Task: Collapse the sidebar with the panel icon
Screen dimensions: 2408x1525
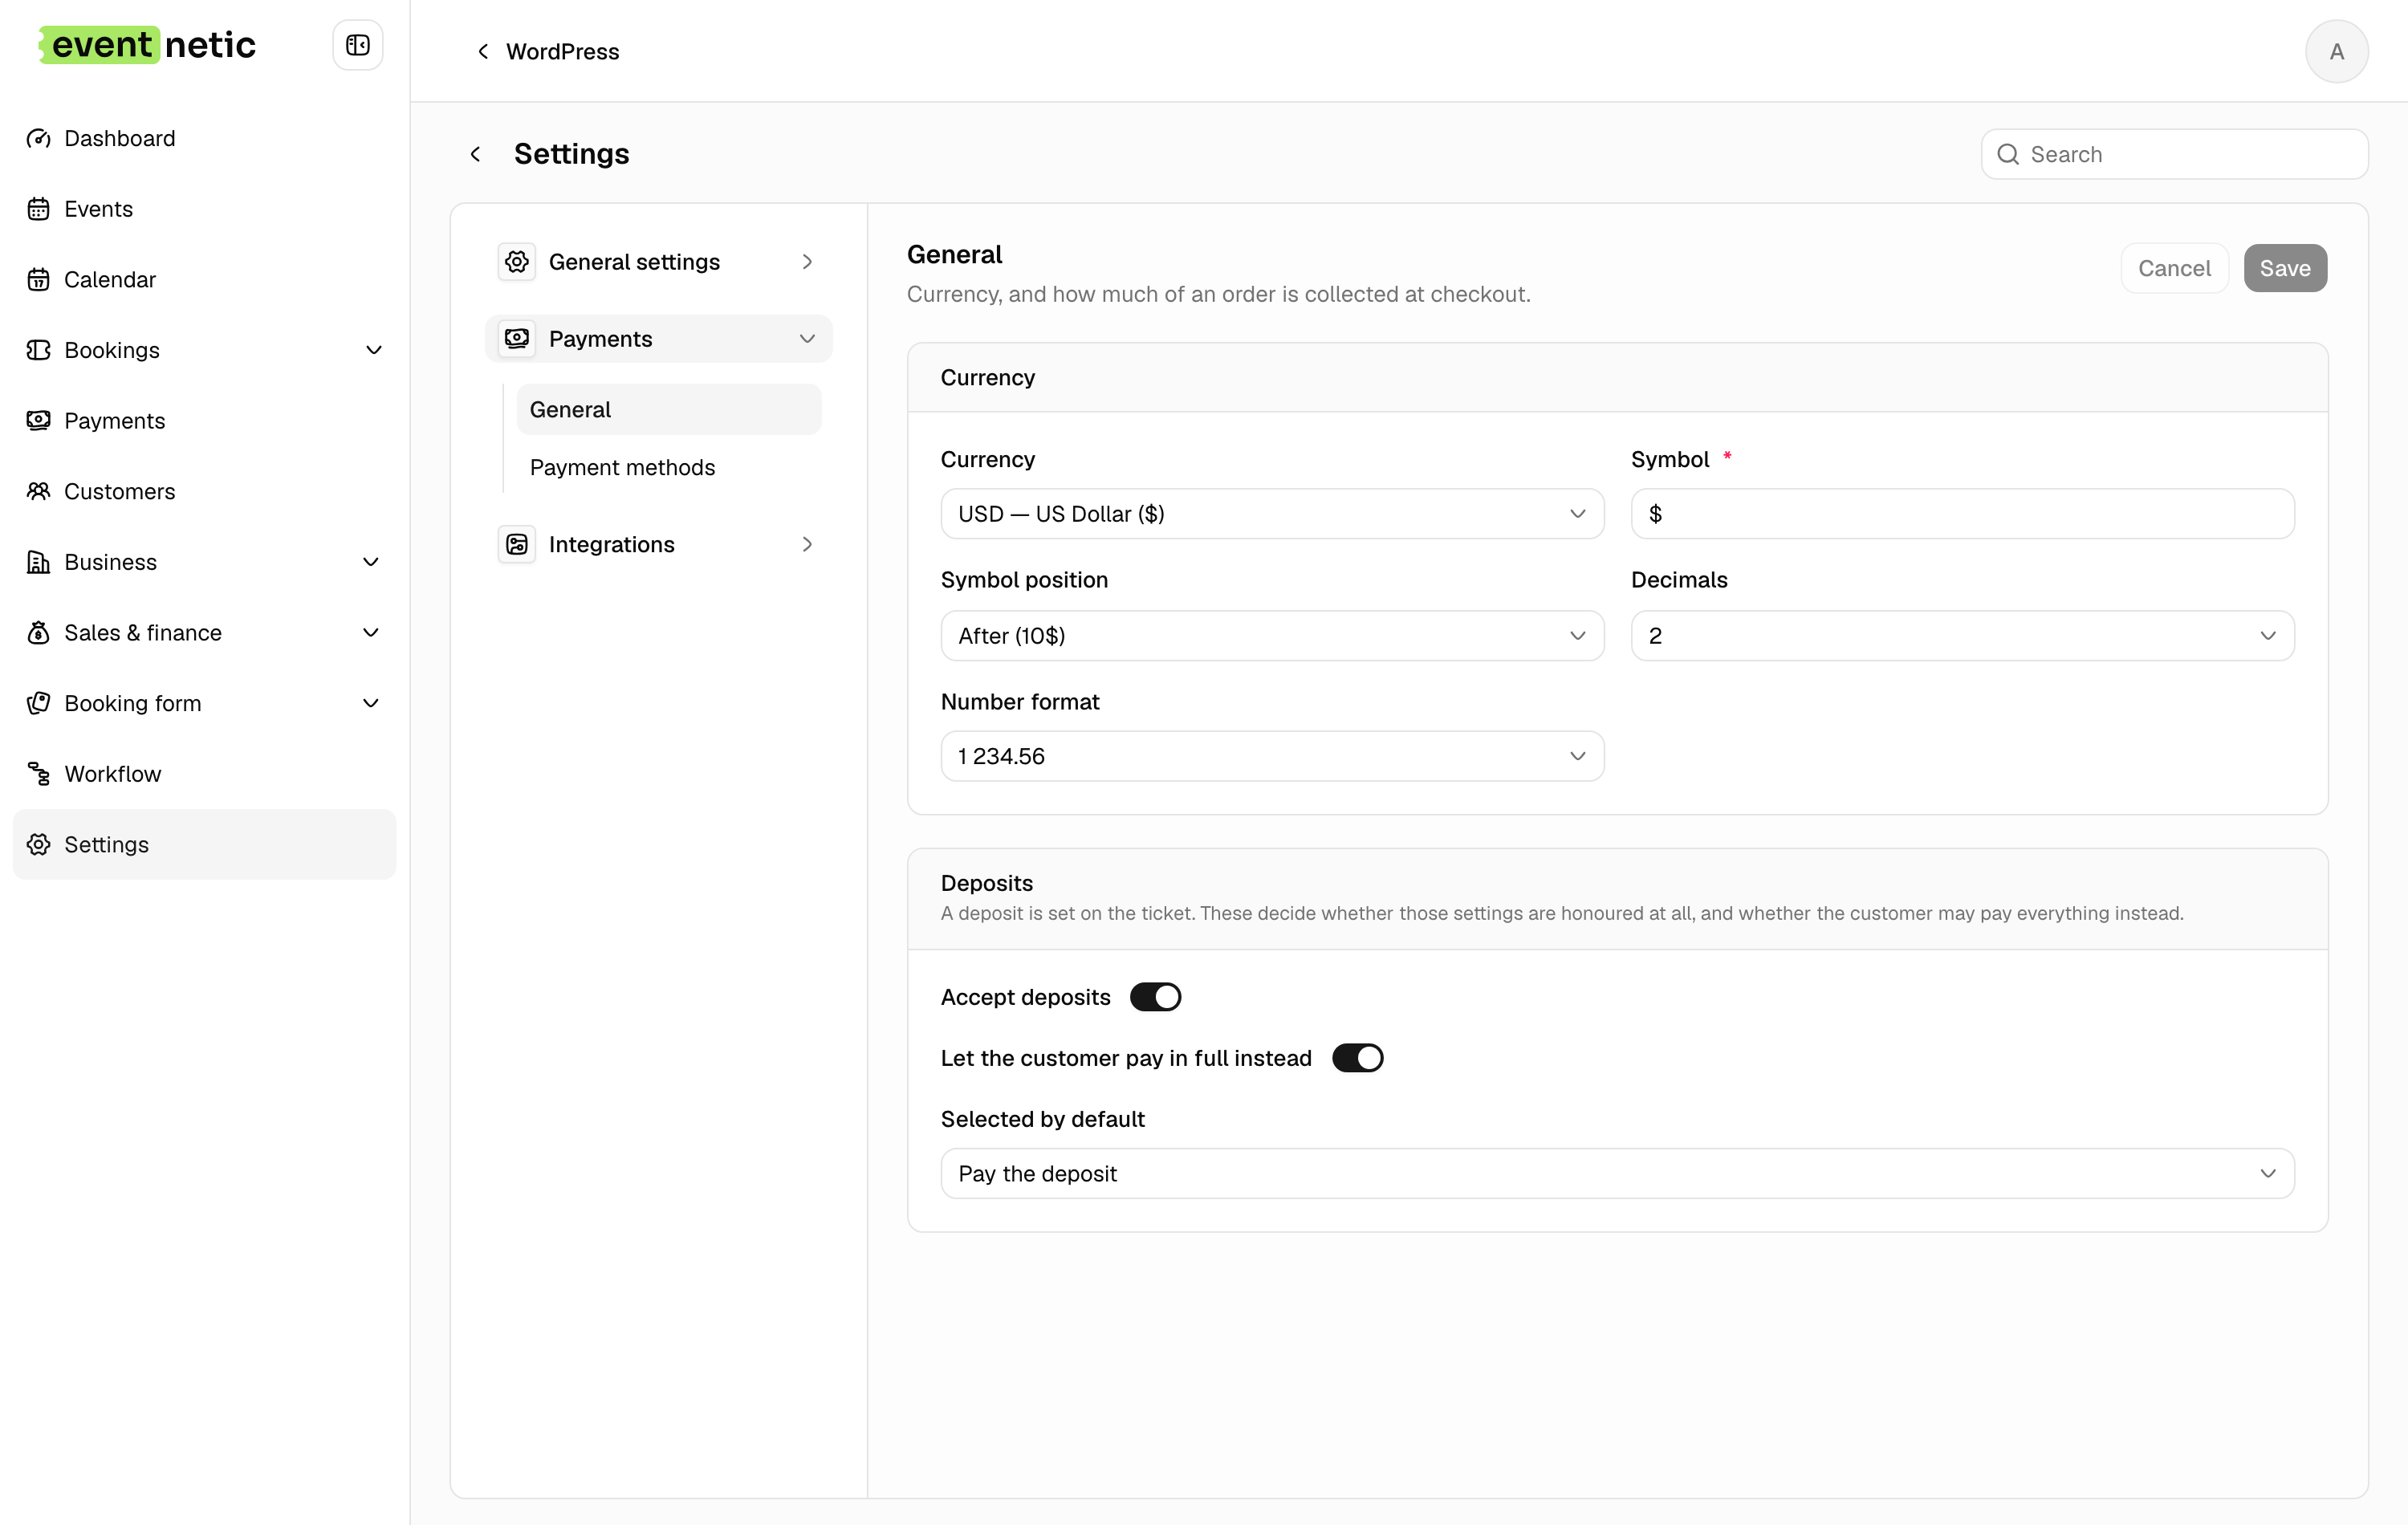Action: pos(357,45)
